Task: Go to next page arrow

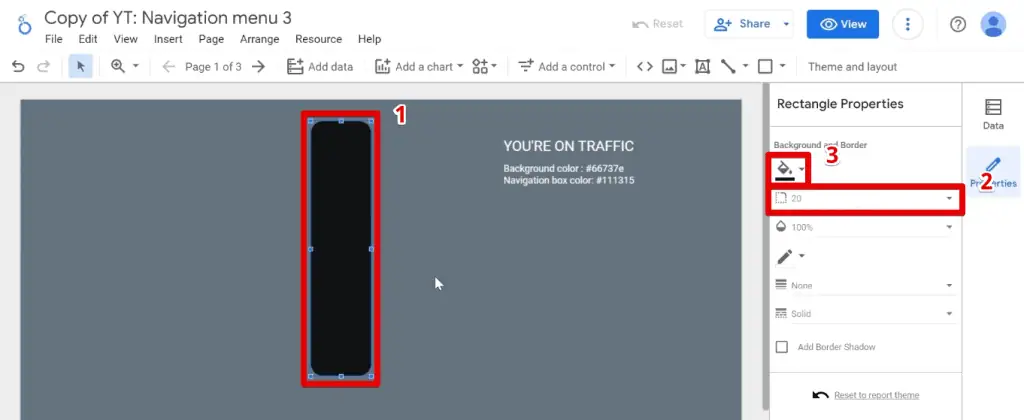Action: click(x=259, y=67)
